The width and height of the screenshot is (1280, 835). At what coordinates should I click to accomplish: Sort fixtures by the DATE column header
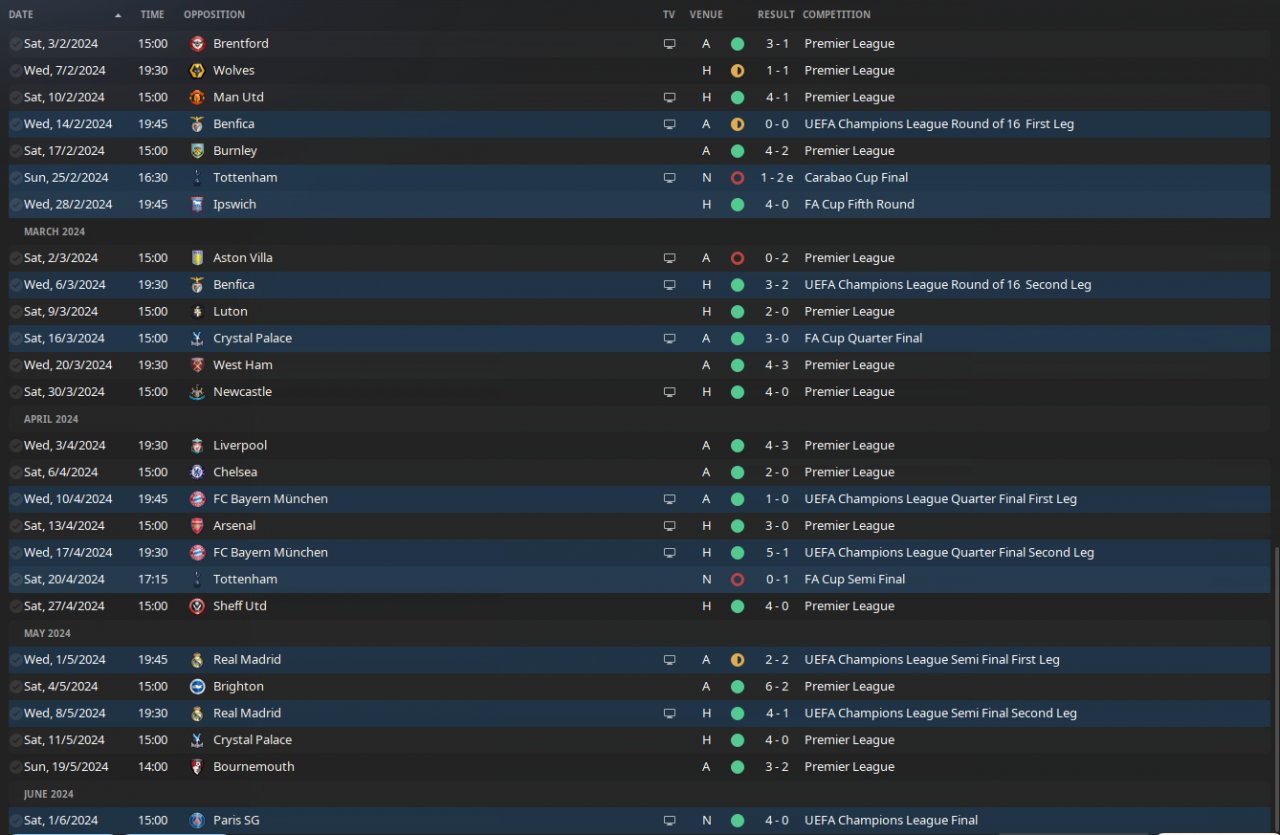tap(21, 15)
